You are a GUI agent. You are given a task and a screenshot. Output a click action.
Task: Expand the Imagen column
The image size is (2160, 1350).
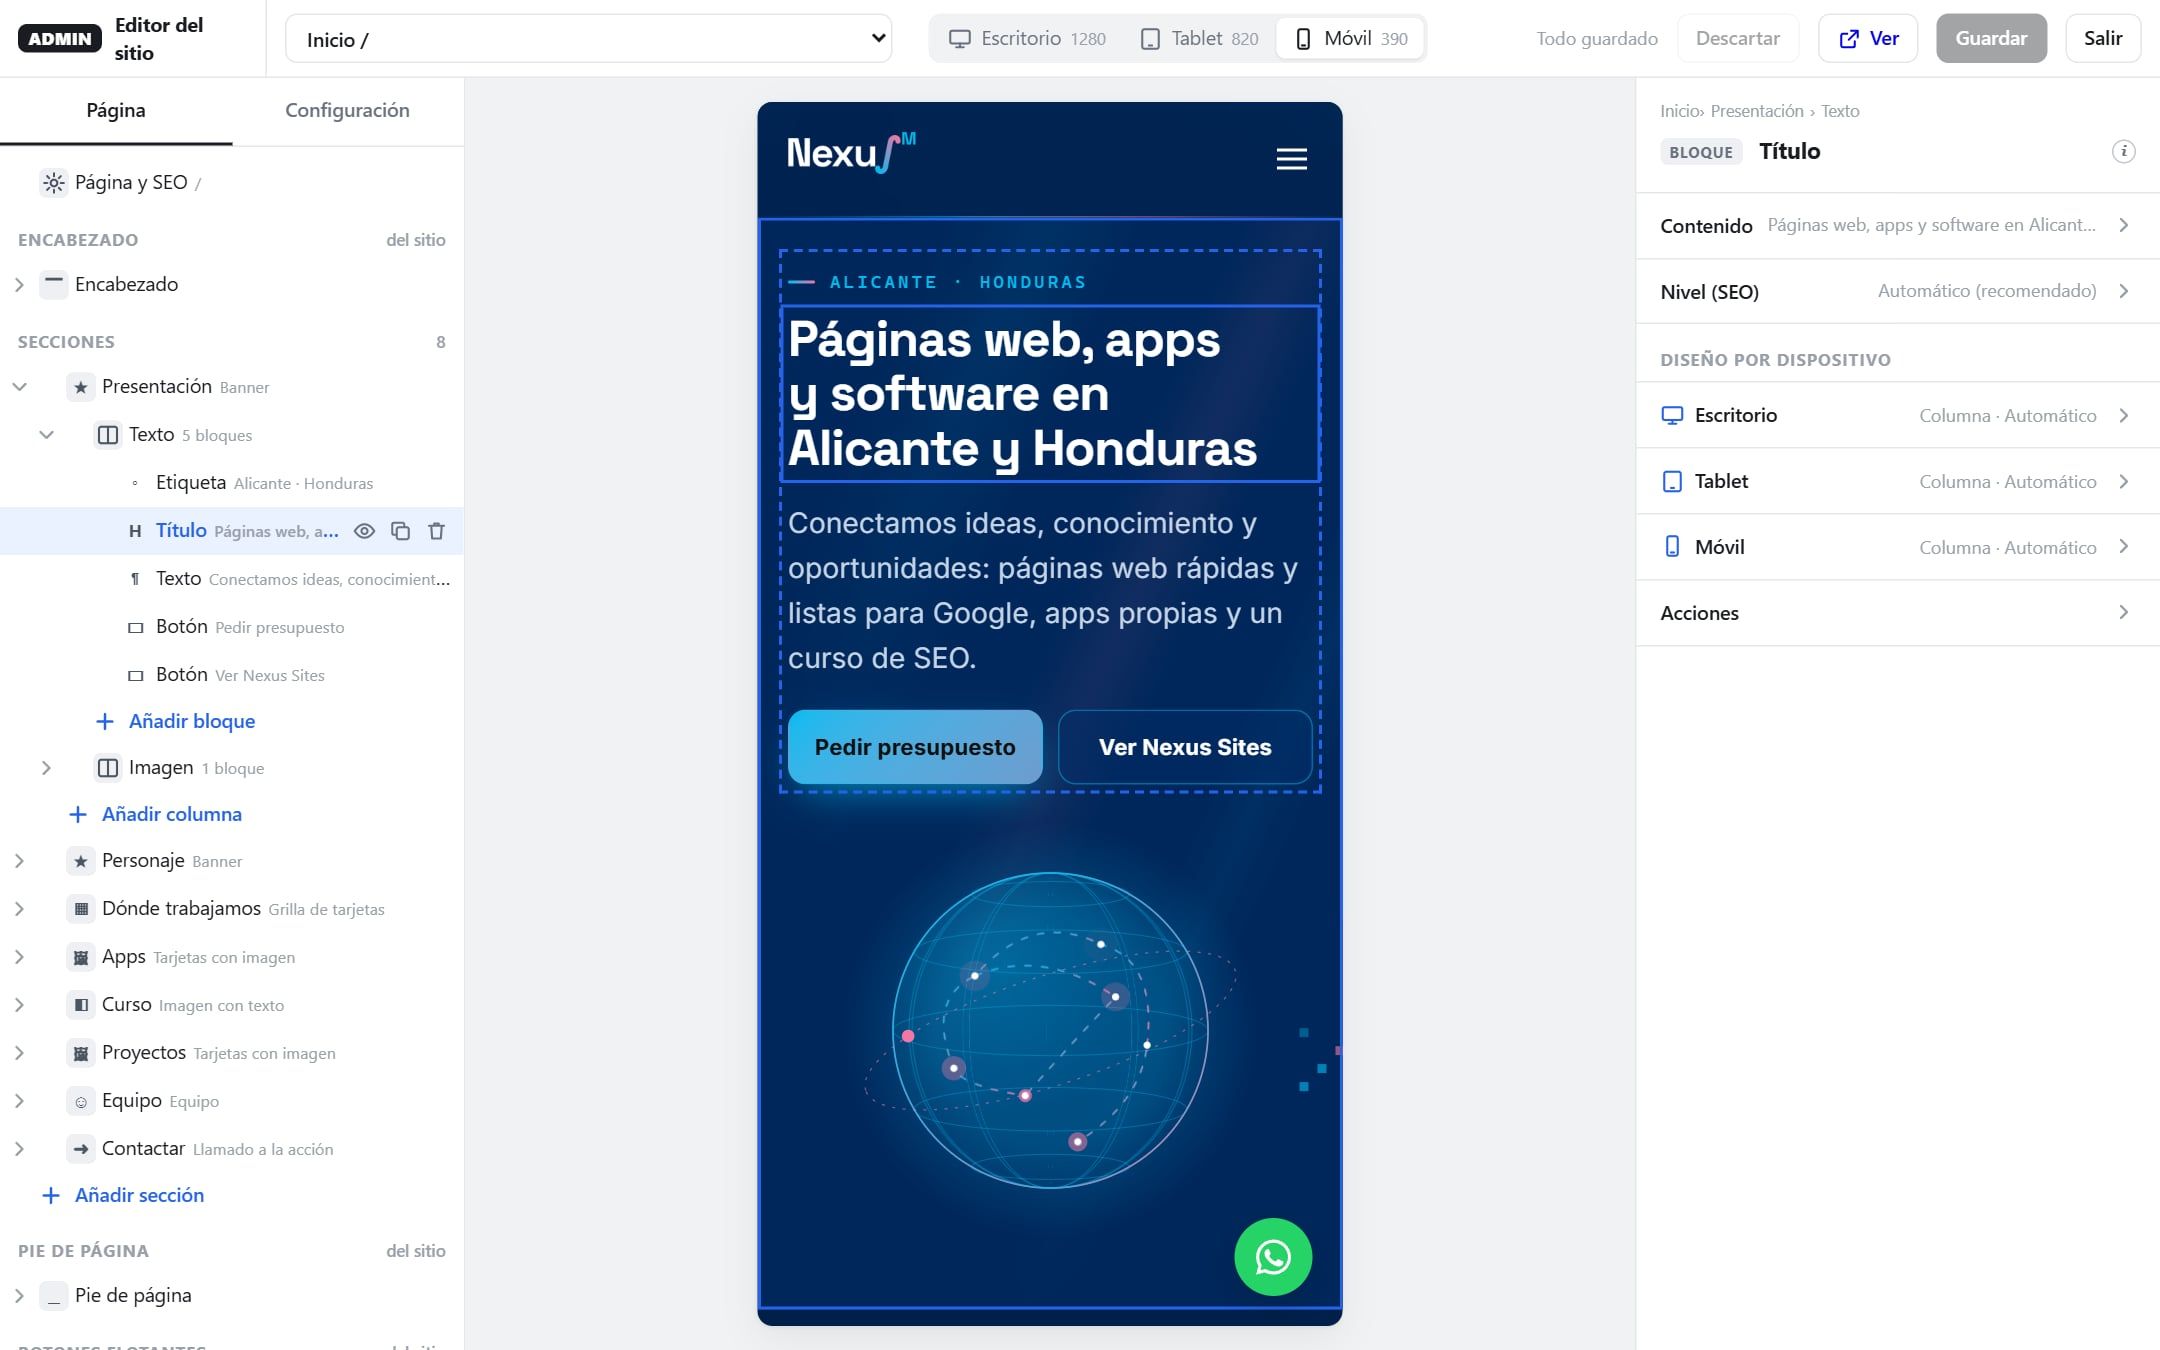[x=46, y=768]
